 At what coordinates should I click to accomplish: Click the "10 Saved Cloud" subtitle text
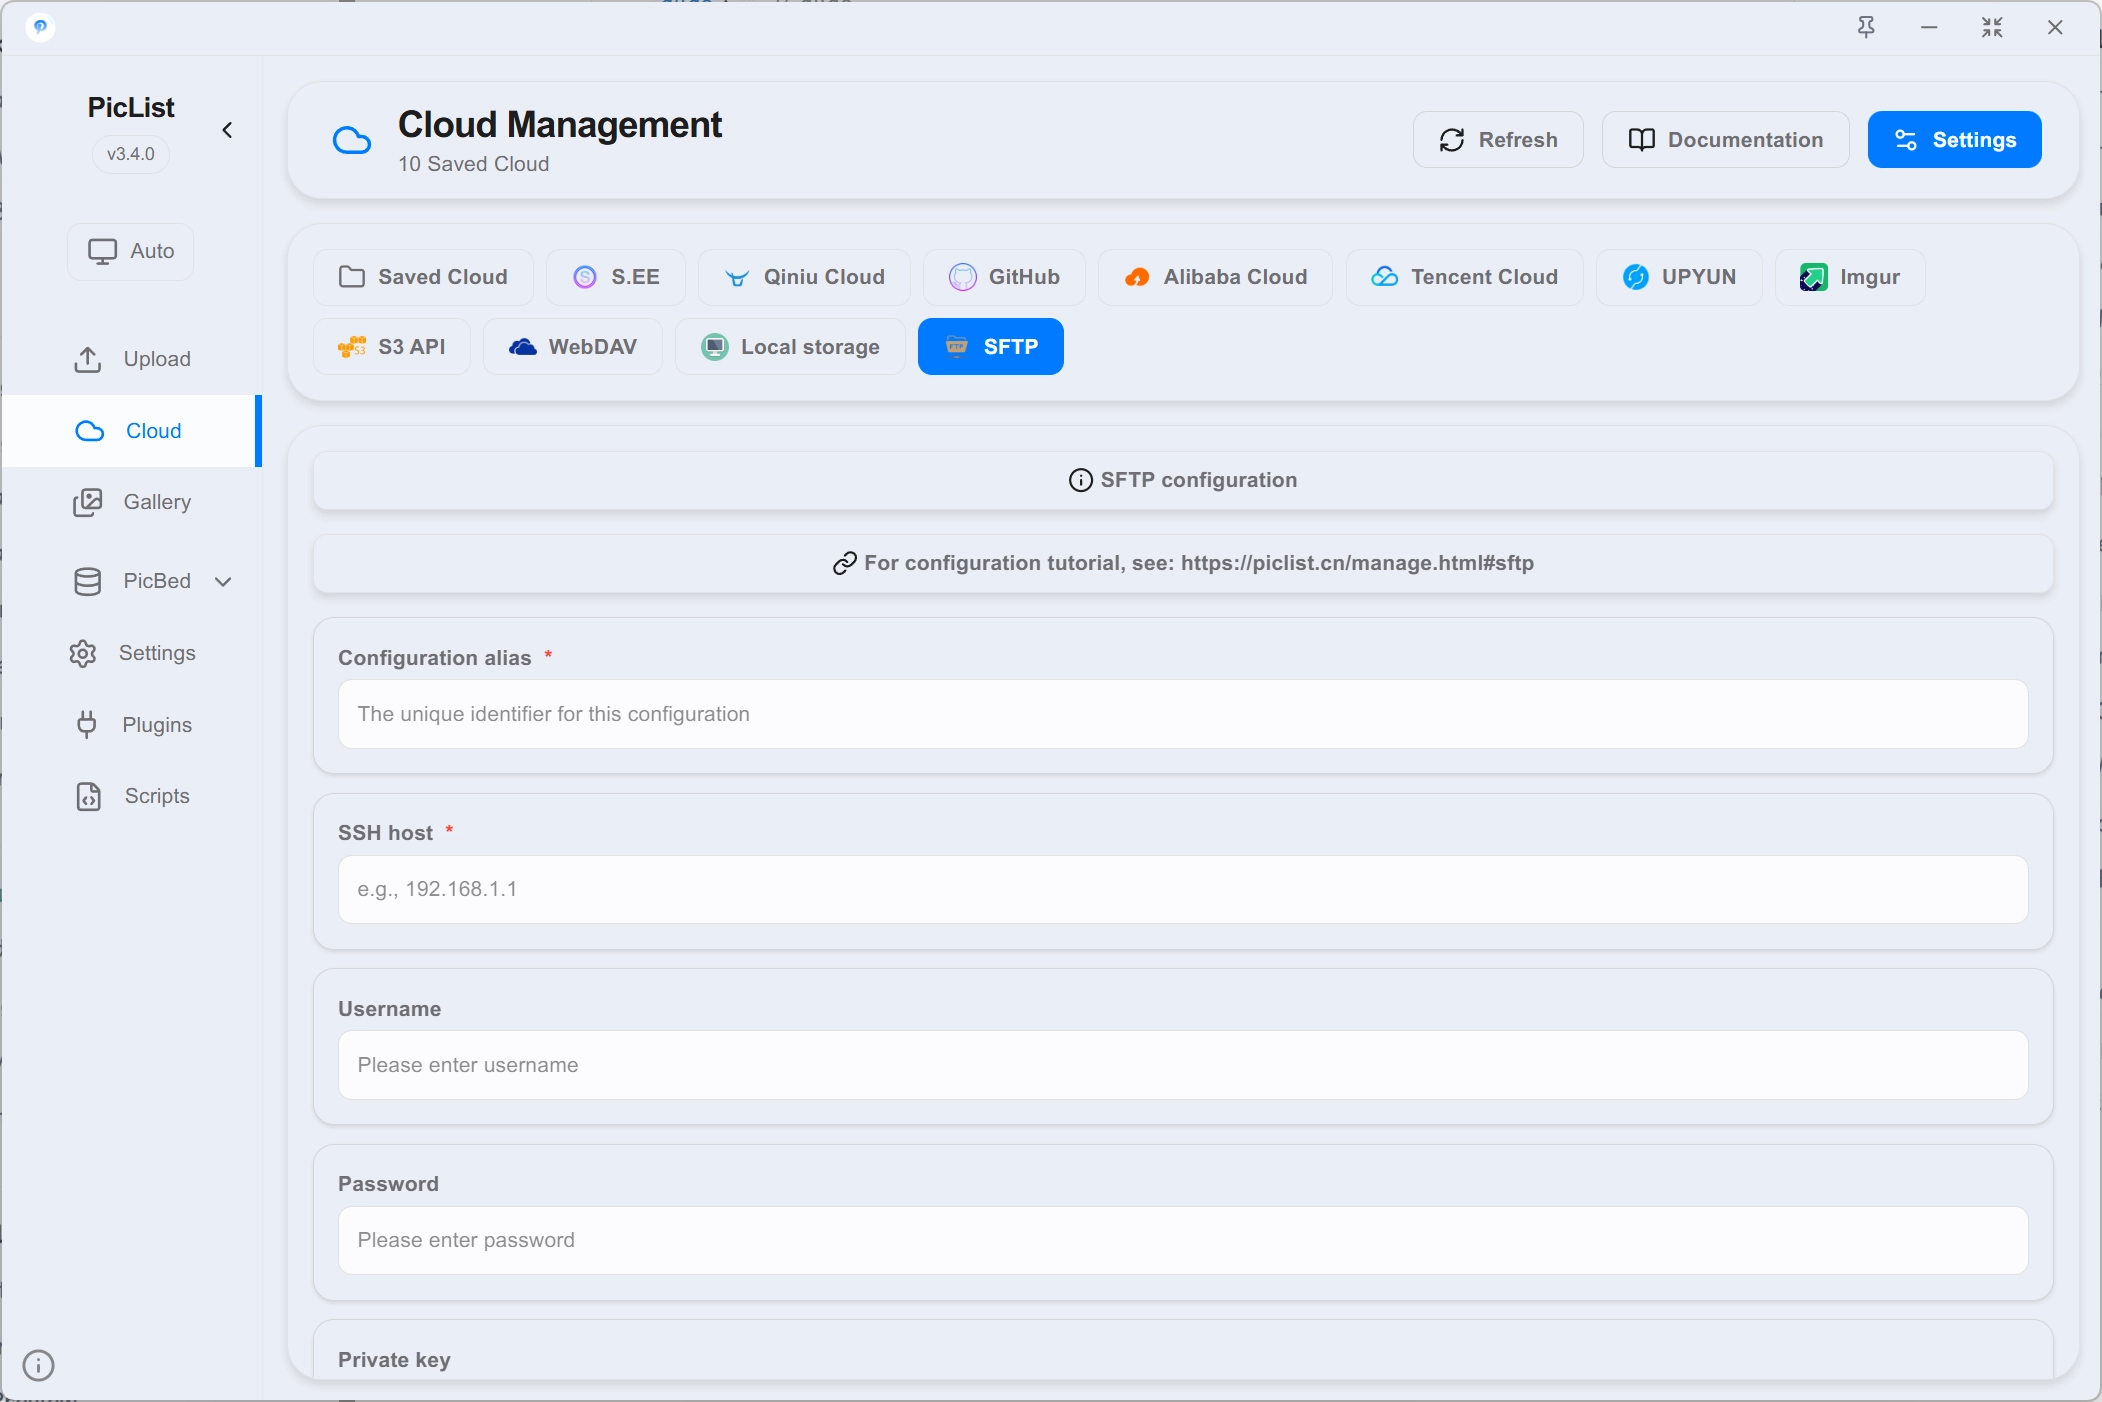coord(474,164)
